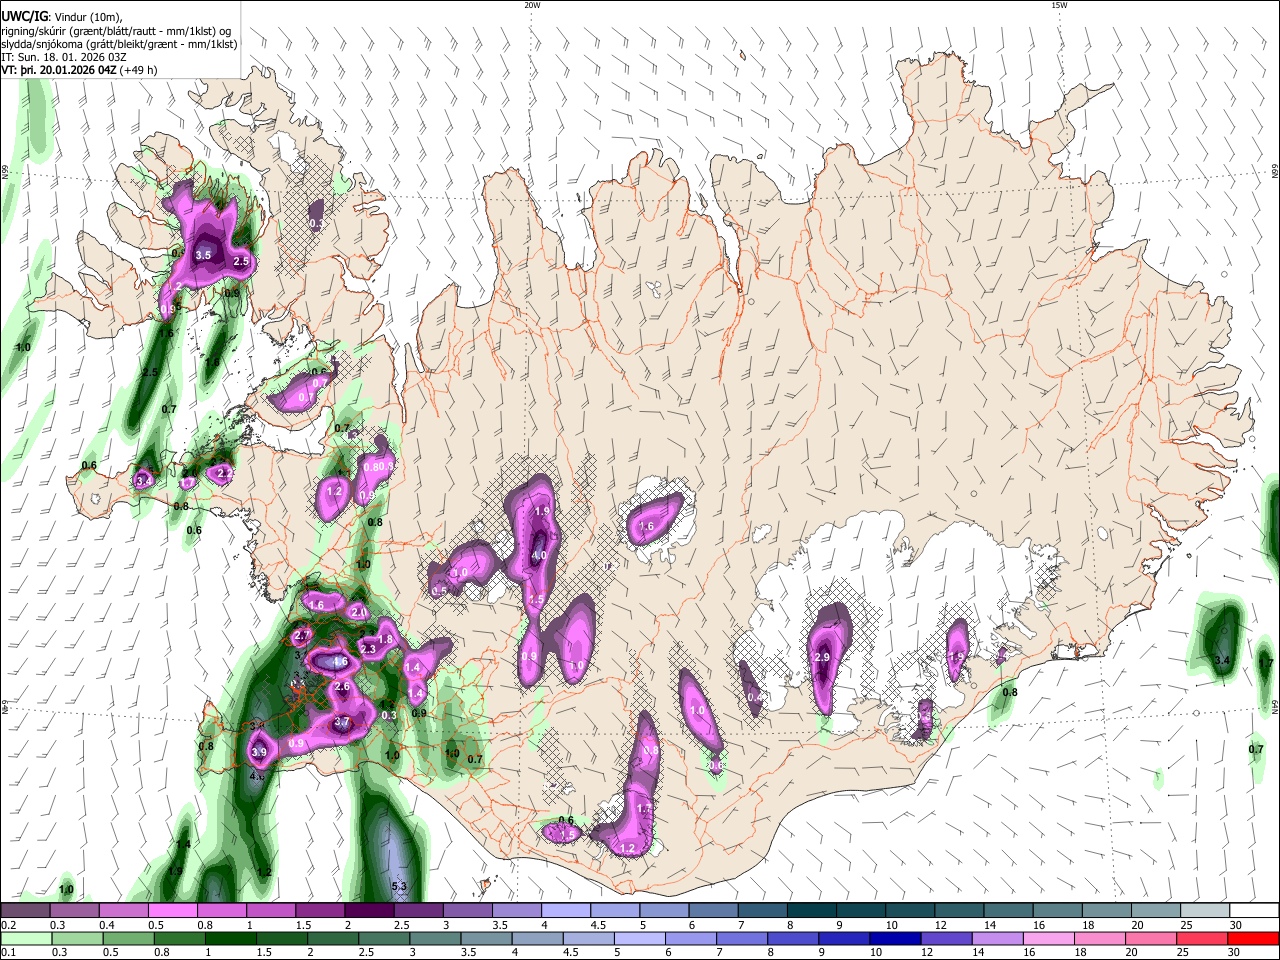This screenshot has height=960, width=1280.
Task: Click the '4.6' rain value below the 3.9 label
Action: [256, 775]
